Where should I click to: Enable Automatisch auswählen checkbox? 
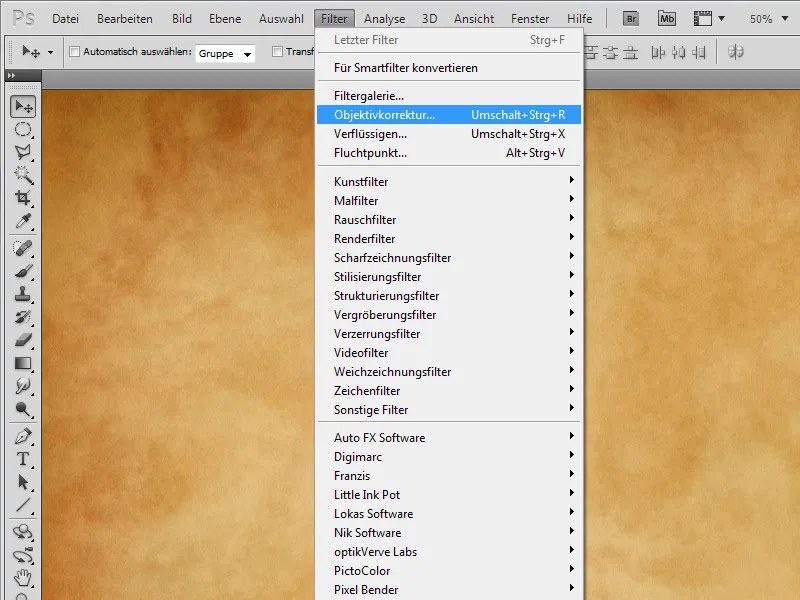coord(74,52)
